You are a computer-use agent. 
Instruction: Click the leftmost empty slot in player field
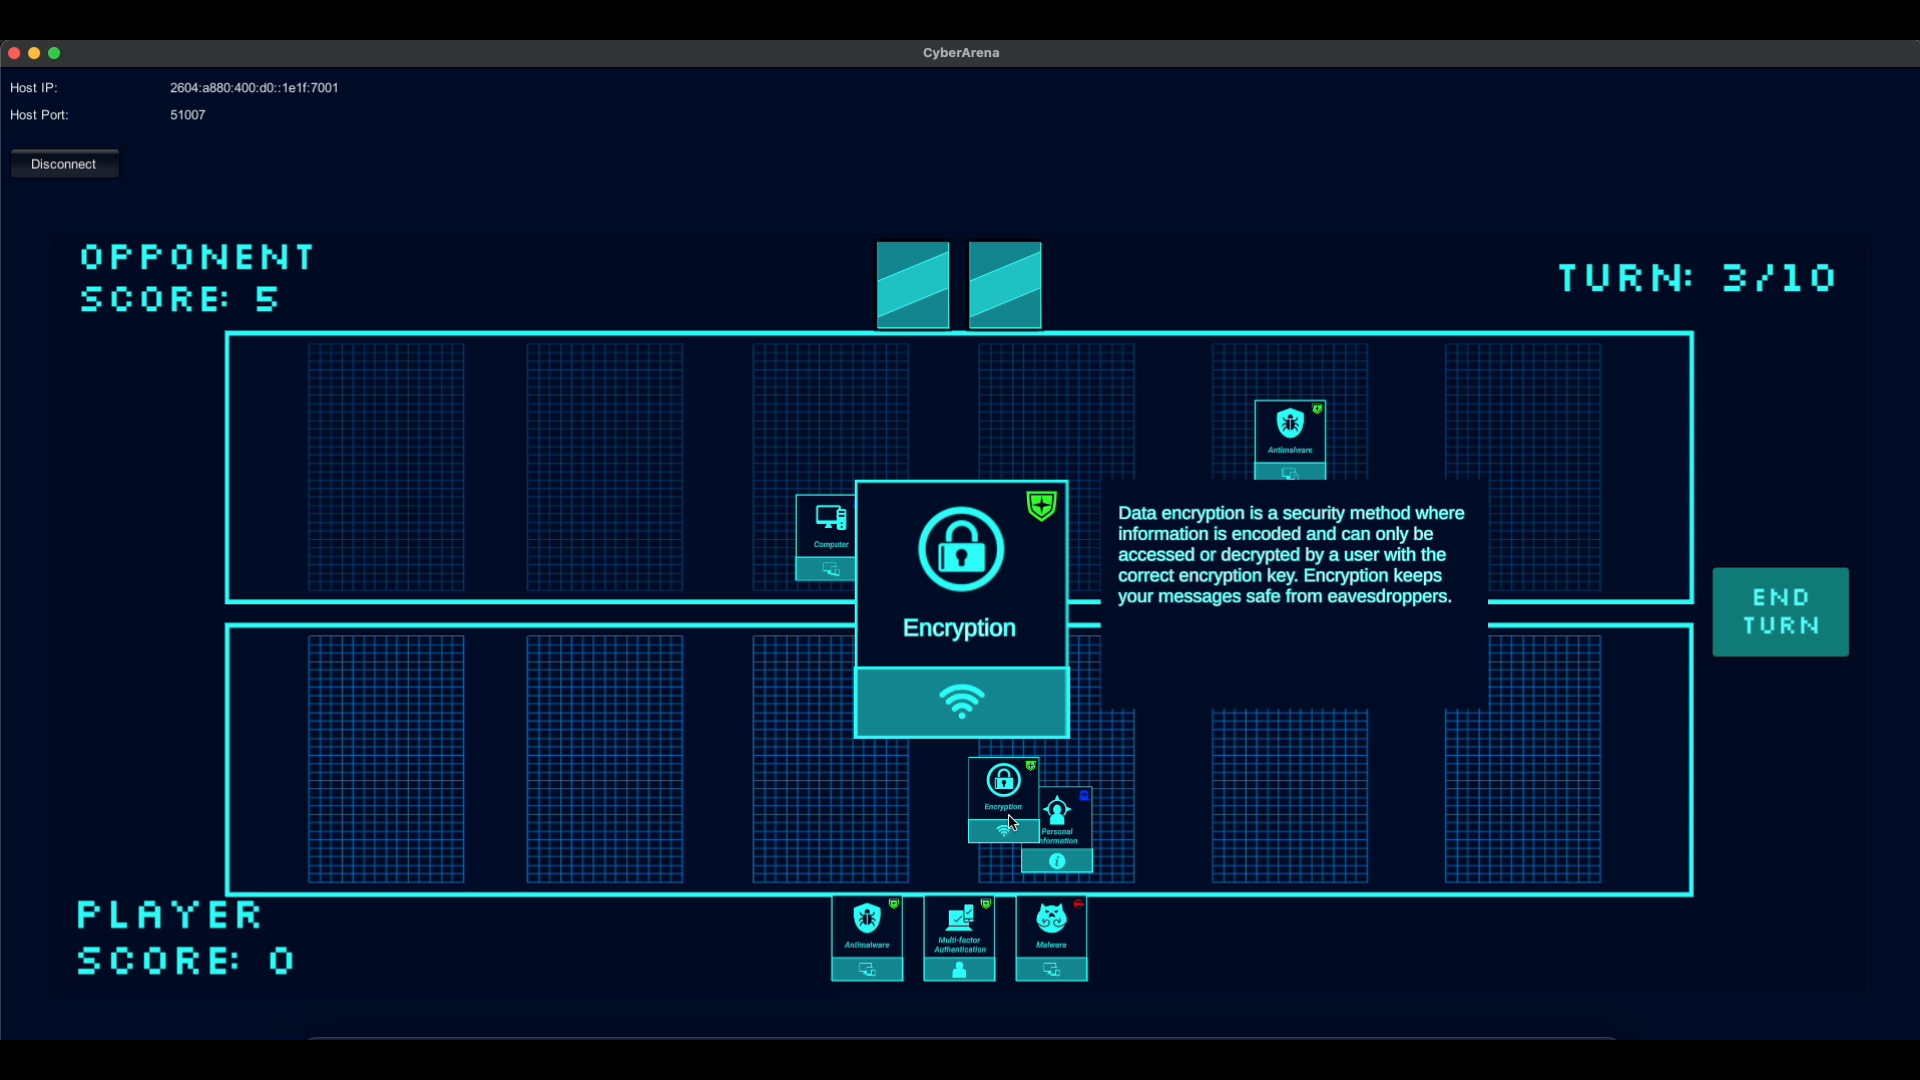click(x=386, y=760)
